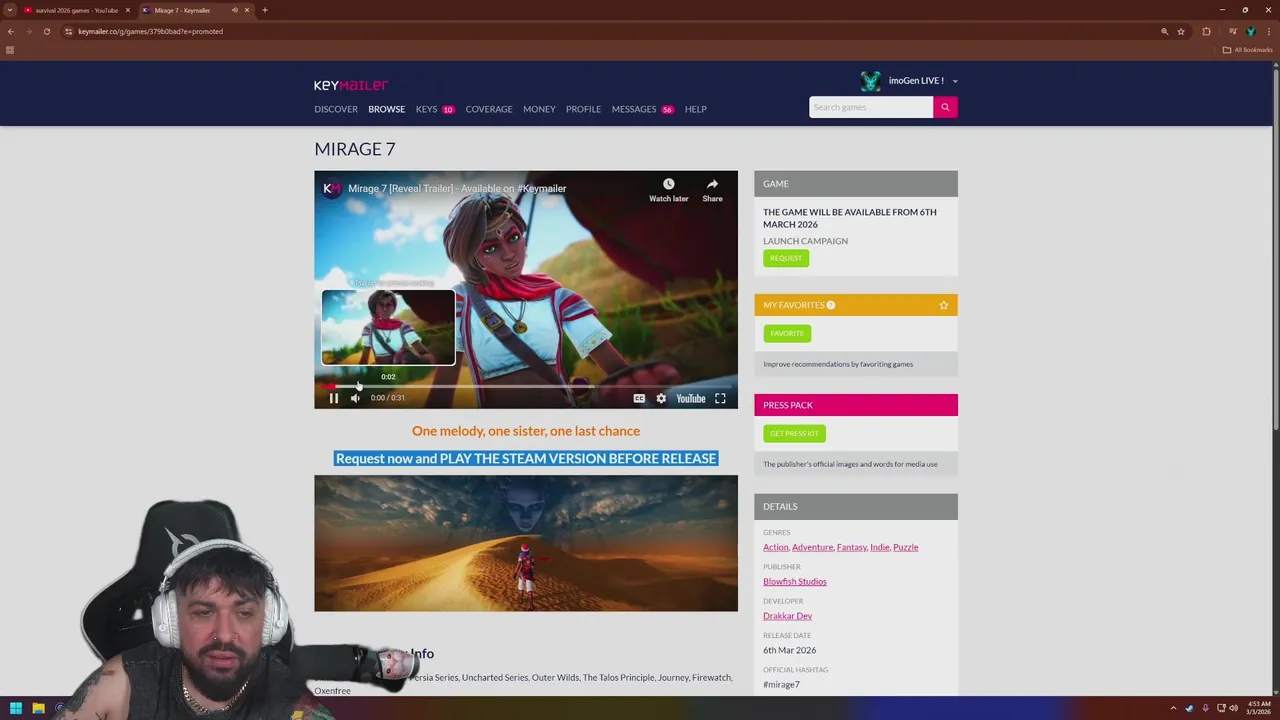Open the DISCOVER nav item
The width and height of the screenshot is (1280, 720).
[336, 109]
